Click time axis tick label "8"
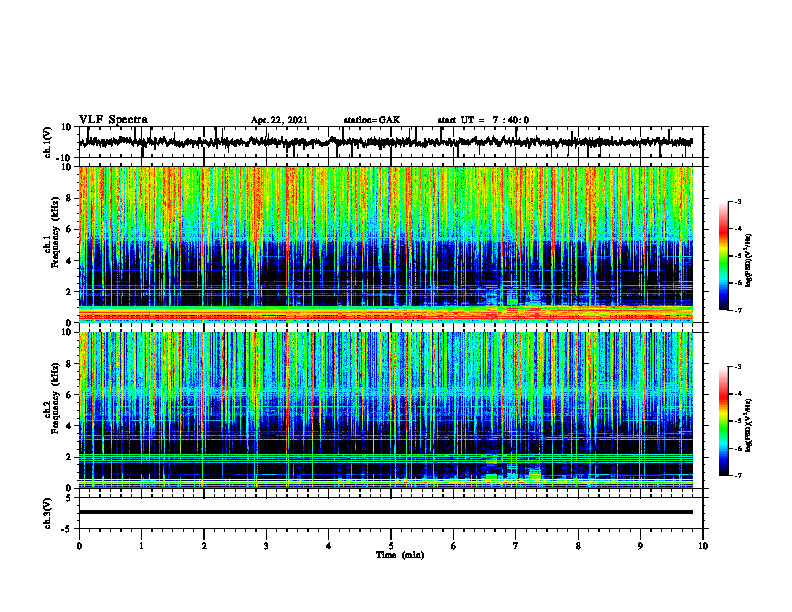The height and width of the screenshot is (612, 792). coord(578,546)
